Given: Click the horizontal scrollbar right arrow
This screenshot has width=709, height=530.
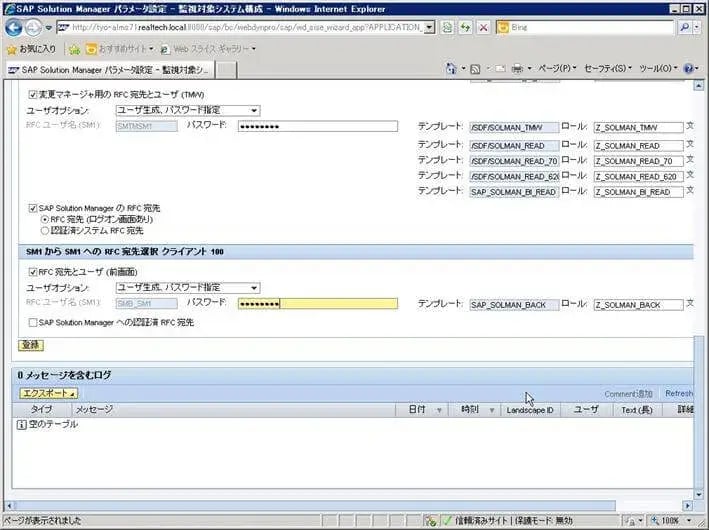Looking at the screenshot, I should 688,506.
